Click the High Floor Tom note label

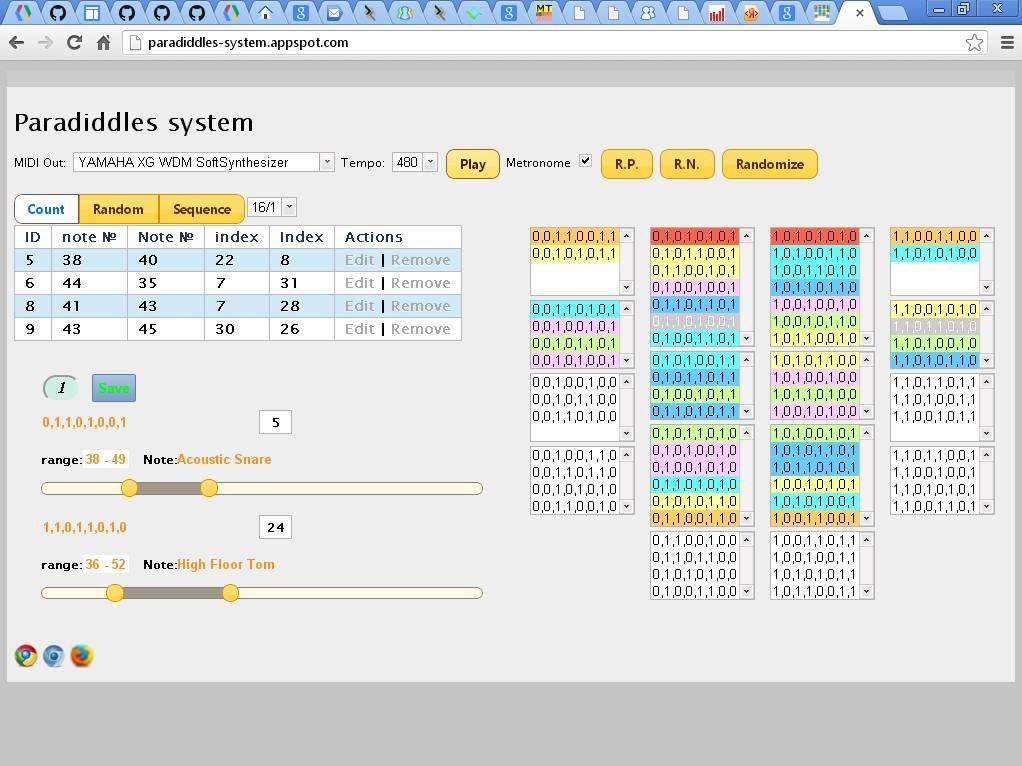tap(226, 565)
